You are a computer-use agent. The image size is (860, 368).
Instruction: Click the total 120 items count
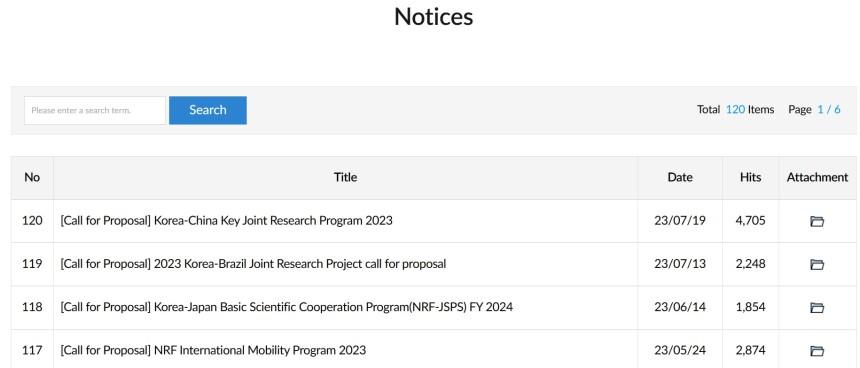pos(735,110)
